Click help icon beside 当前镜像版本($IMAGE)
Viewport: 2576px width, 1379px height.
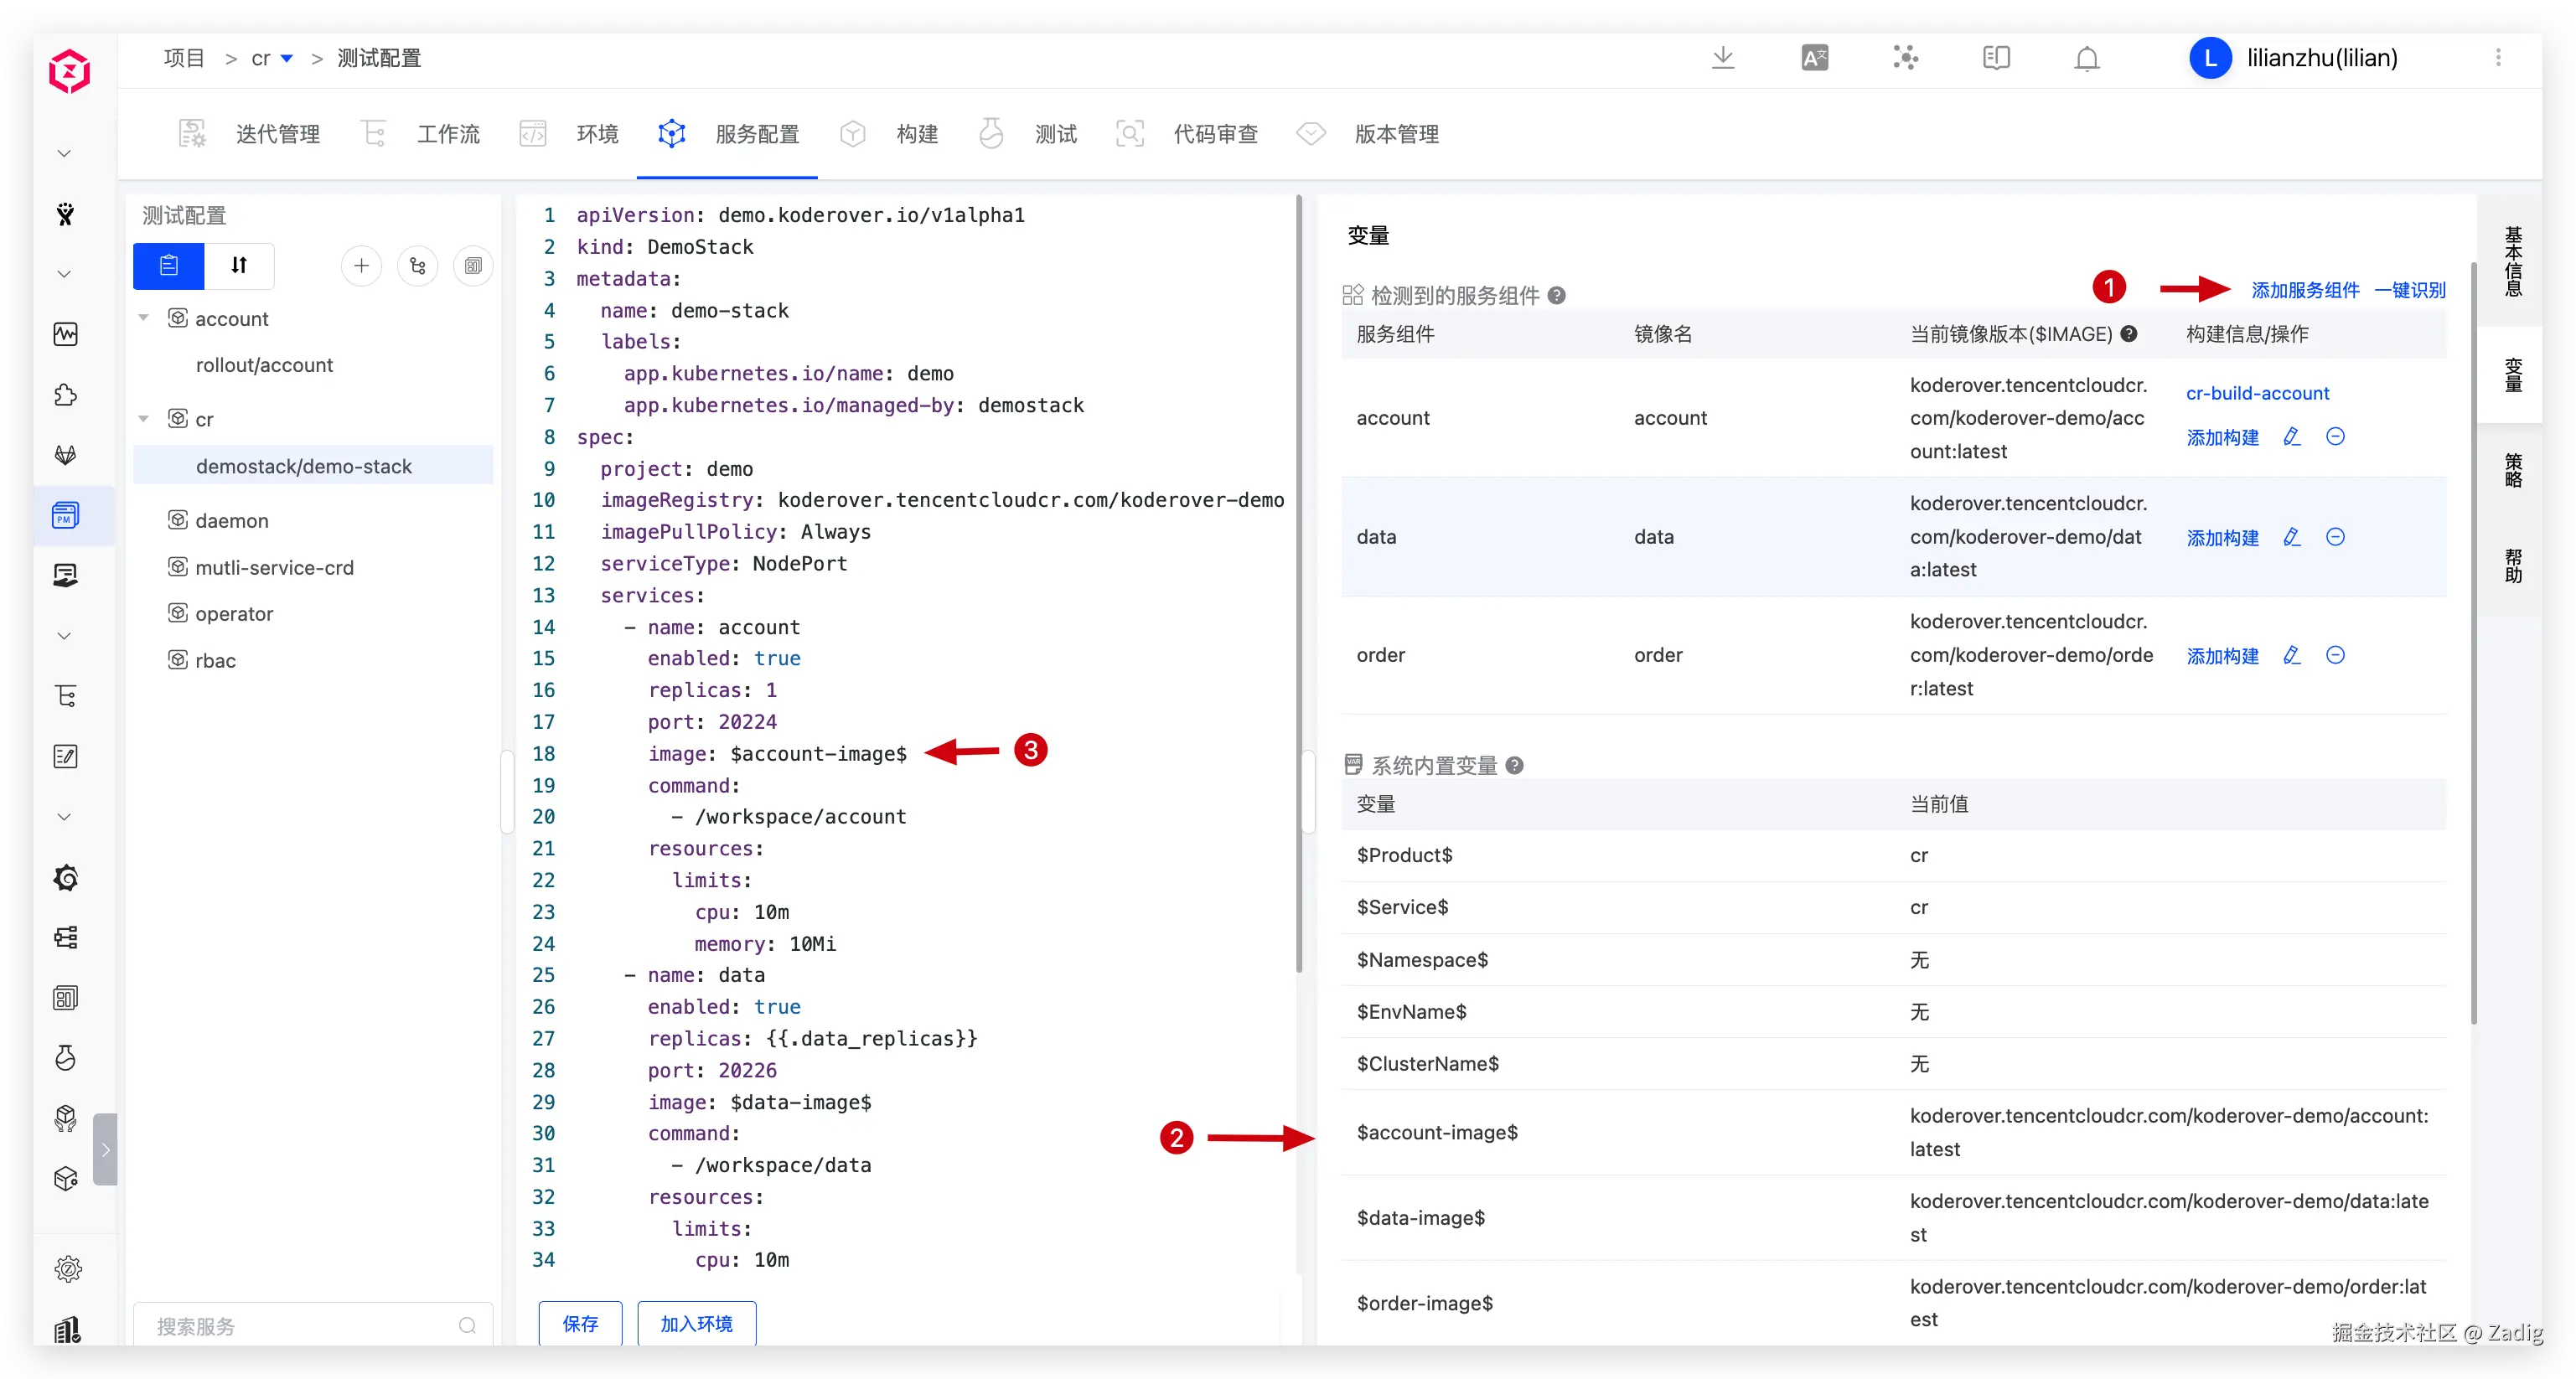pyautogui.click(x=2129, y=334)
